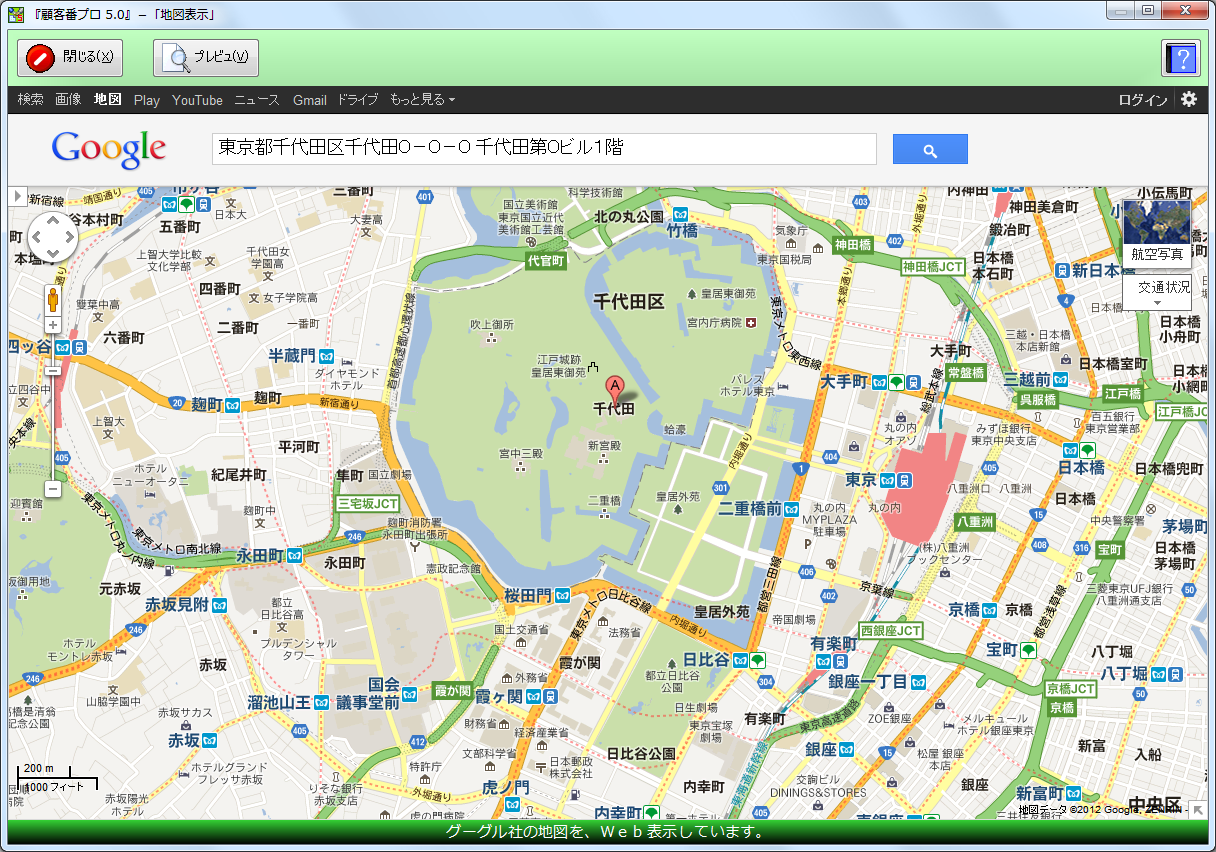Image resolution: width=1216 pixels, height=852 pixels.
Task: Open Gmail link in Google bar
Action: [310, 100]
